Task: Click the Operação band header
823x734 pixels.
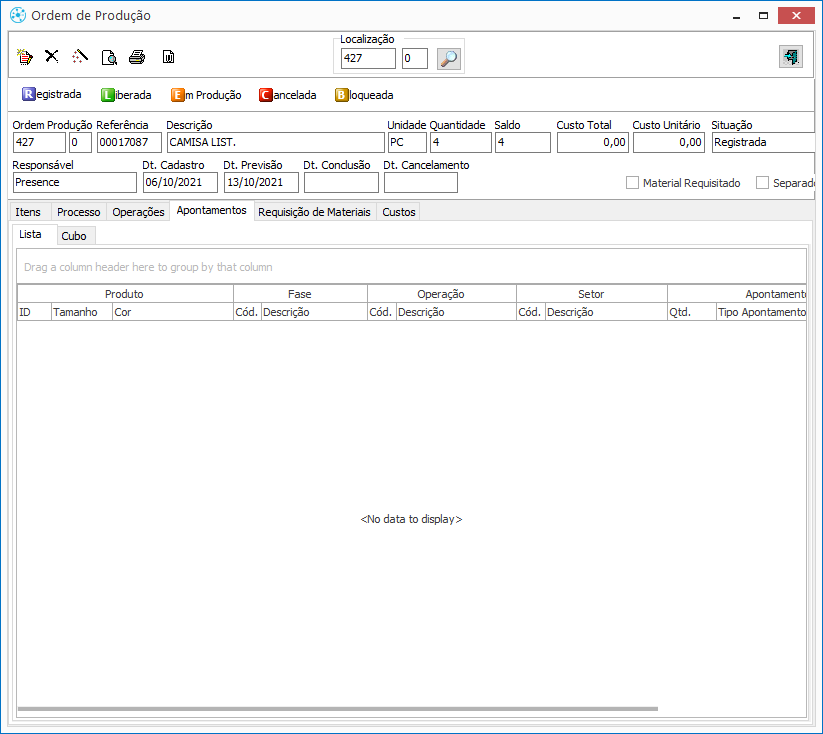Action: pos(441,294)
